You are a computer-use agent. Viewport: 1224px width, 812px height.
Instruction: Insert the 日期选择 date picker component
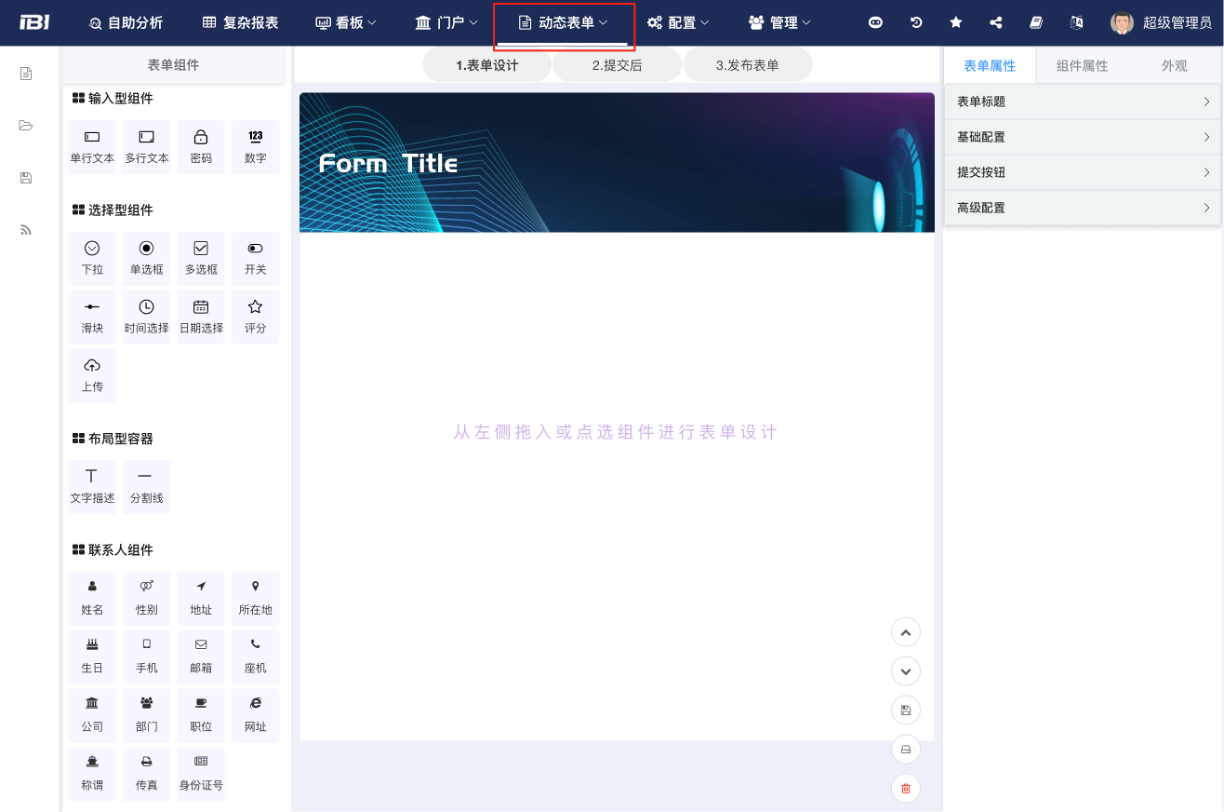[x=201, y=316]
